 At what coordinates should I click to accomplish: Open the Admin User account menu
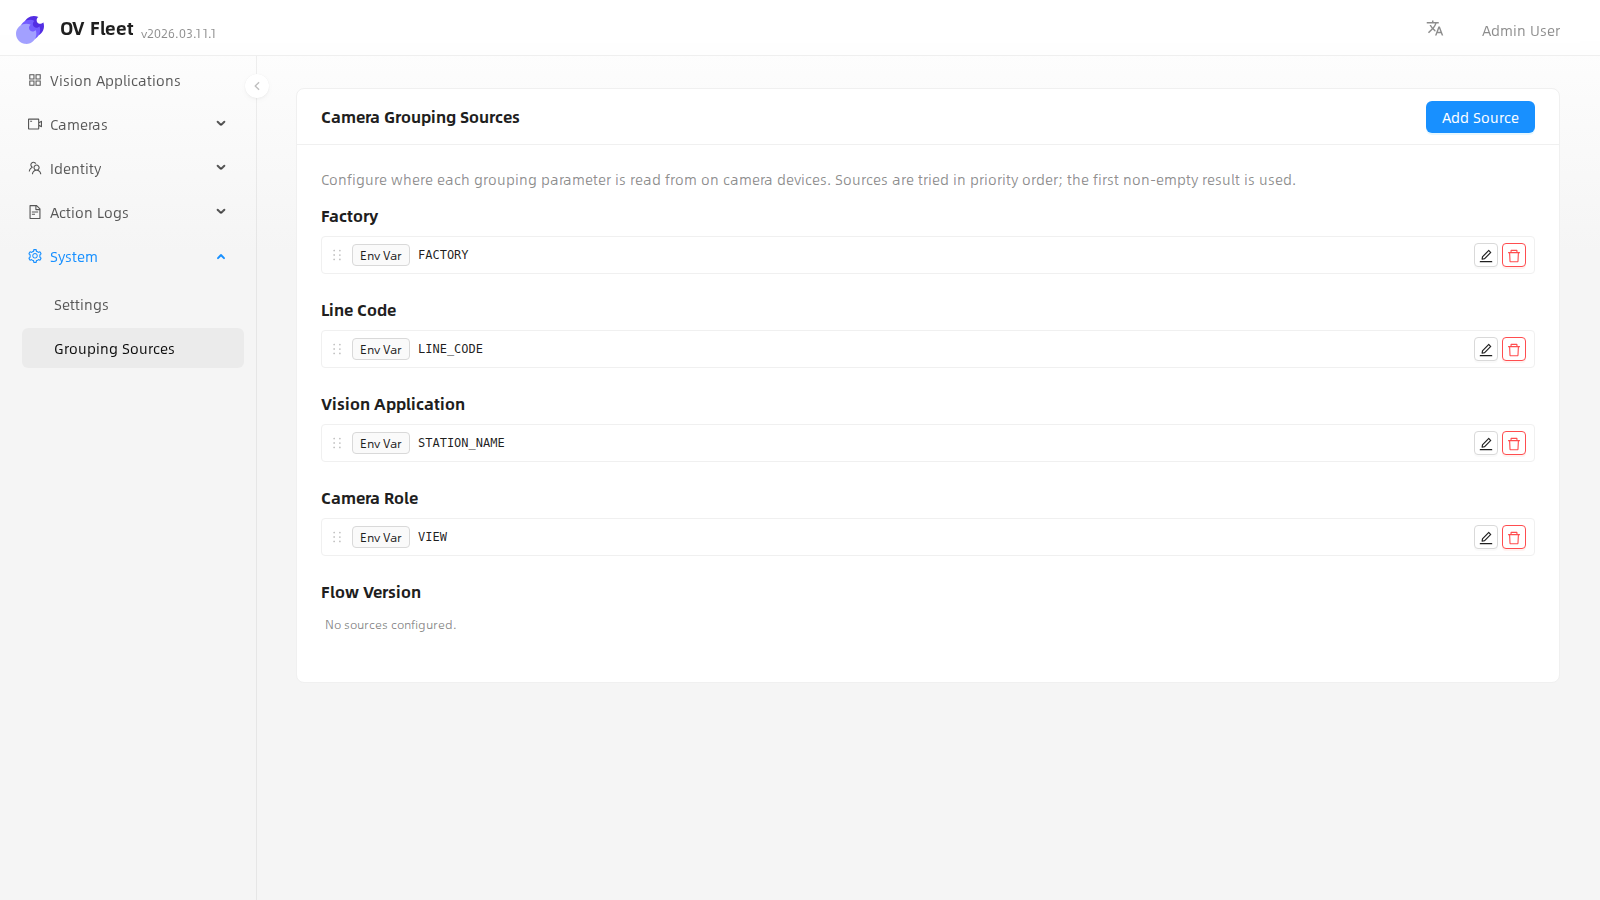[1520, 31]
